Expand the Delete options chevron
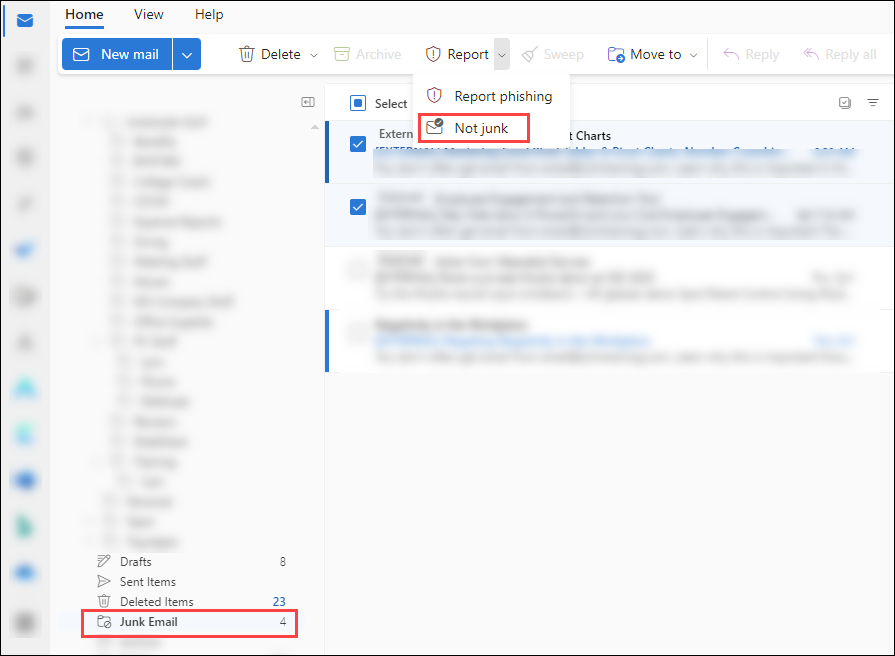Image resolution: width=895 pixels, height=656 pixels. tap(314, 55)
